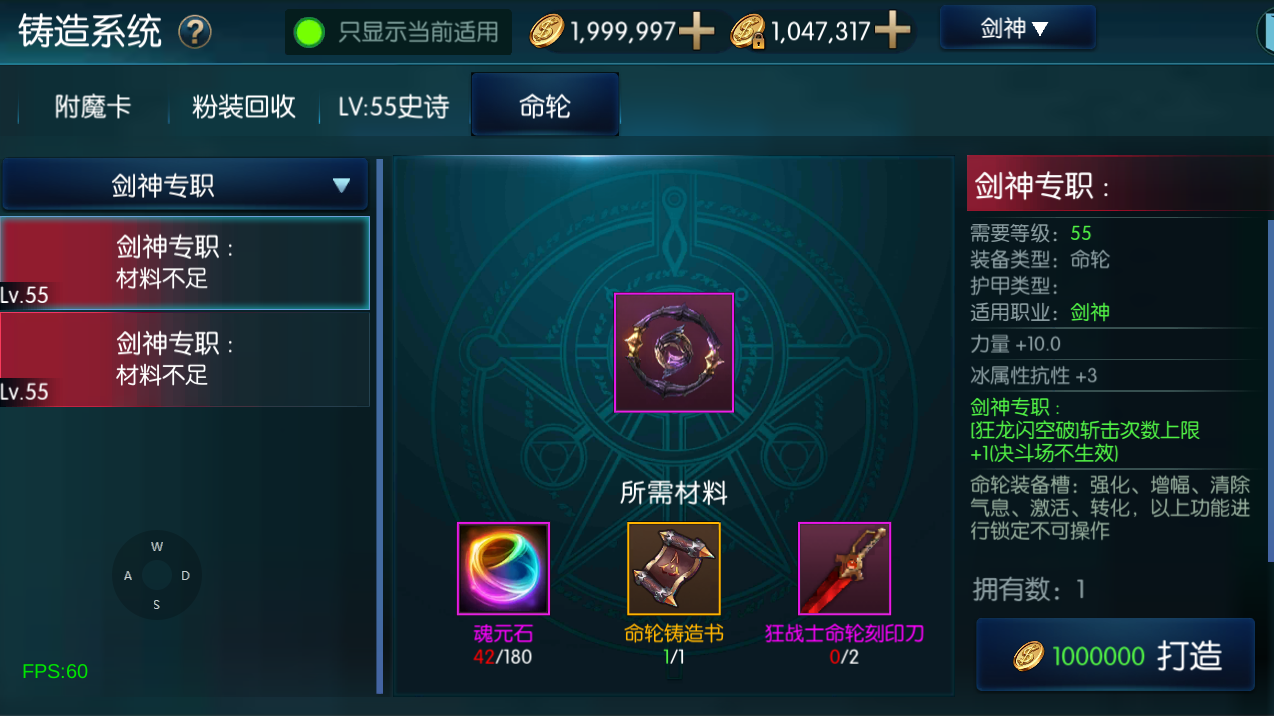Image resolution: width=1274 pixels, height=716 pixels.
Task: Expand the 剑神 class dropdown at top
Action: tap(1017, 28)
